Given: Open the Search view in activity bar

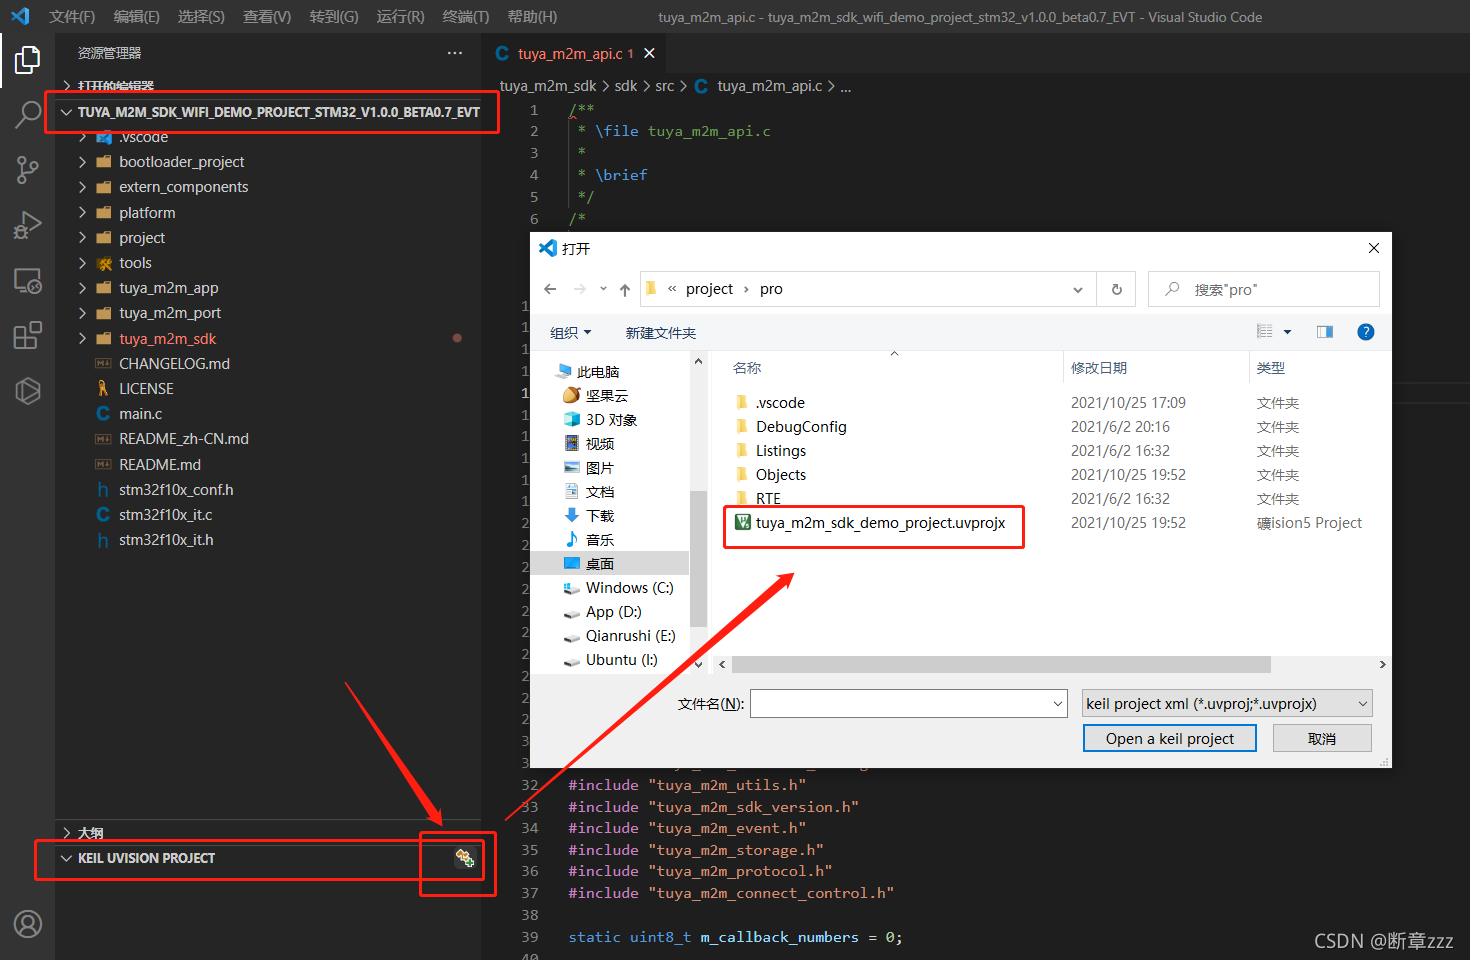Looking at the screenshot, I should [x=27, y=114].
